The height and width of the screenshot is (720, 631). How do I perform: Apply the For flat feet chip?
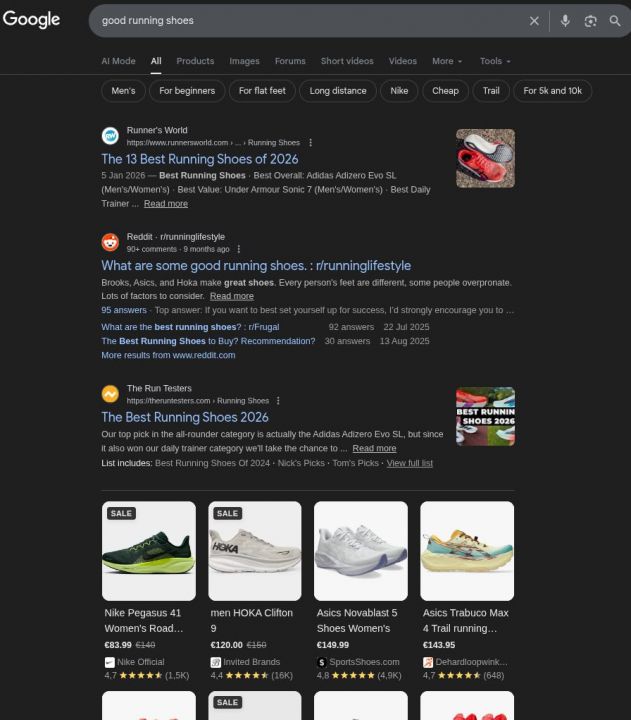click(x=262, y=91)
